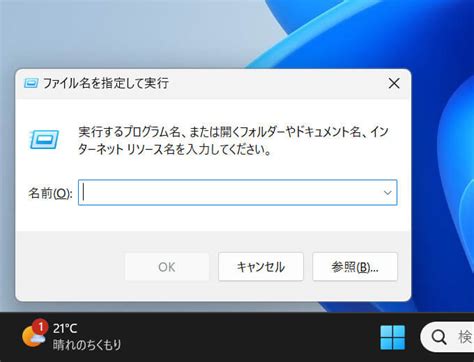Click the Run dialog title bar icon
474x362 pixels.
31,83
